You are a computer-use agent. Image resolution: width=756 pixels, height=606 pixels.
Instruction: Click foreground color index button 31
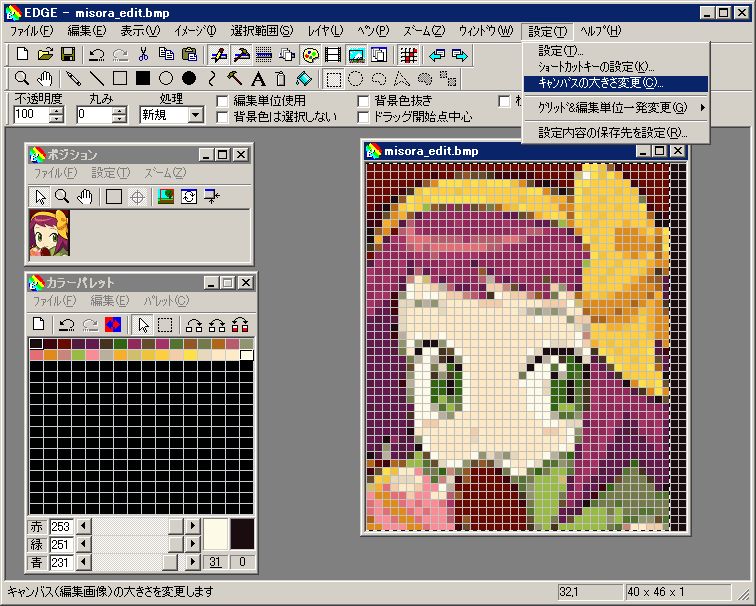point(215,562)
